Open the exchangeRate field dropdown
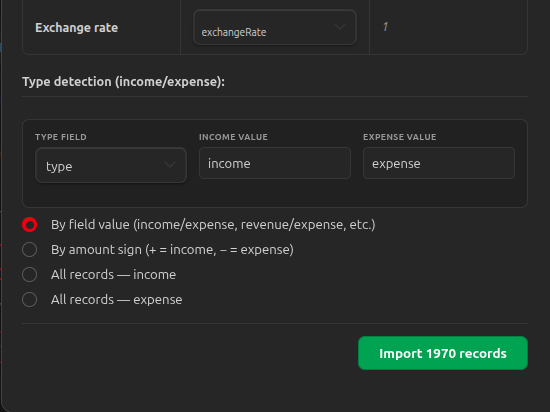Screen dimensions: 550x412 coord(275,27)
